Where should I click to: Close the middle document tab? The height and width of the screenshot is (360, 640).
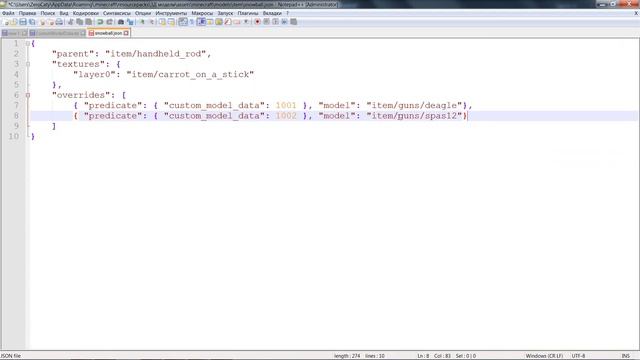(x=83, y=33)
